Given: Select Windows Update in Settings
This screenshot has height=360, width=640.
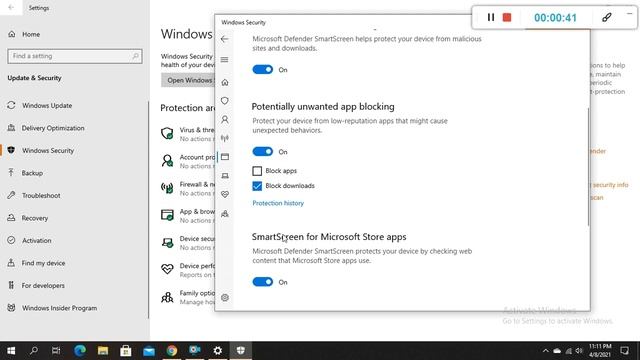Looking at the screenshot, I should click(74, 105).
